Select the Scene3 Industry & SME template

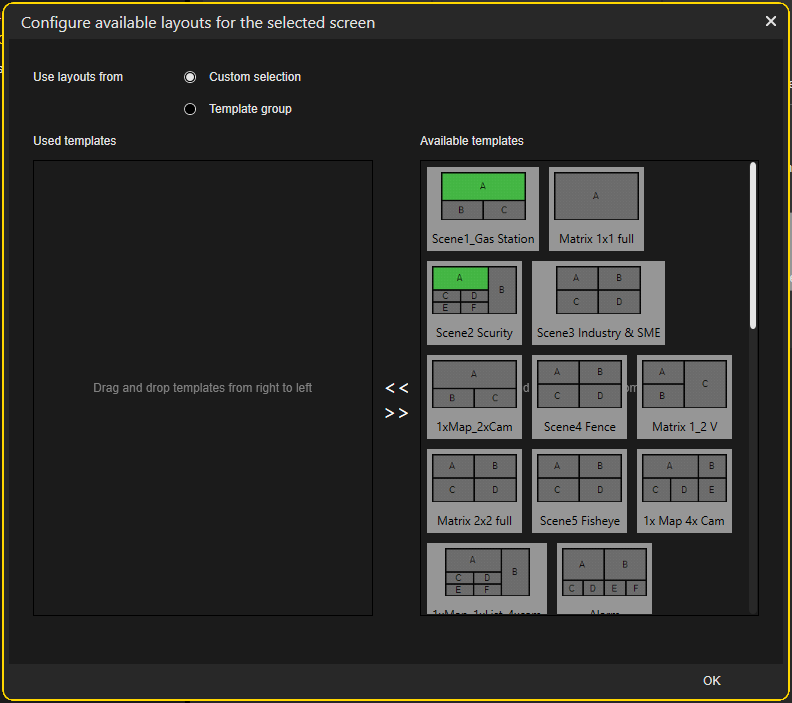(x=598, y=302)
